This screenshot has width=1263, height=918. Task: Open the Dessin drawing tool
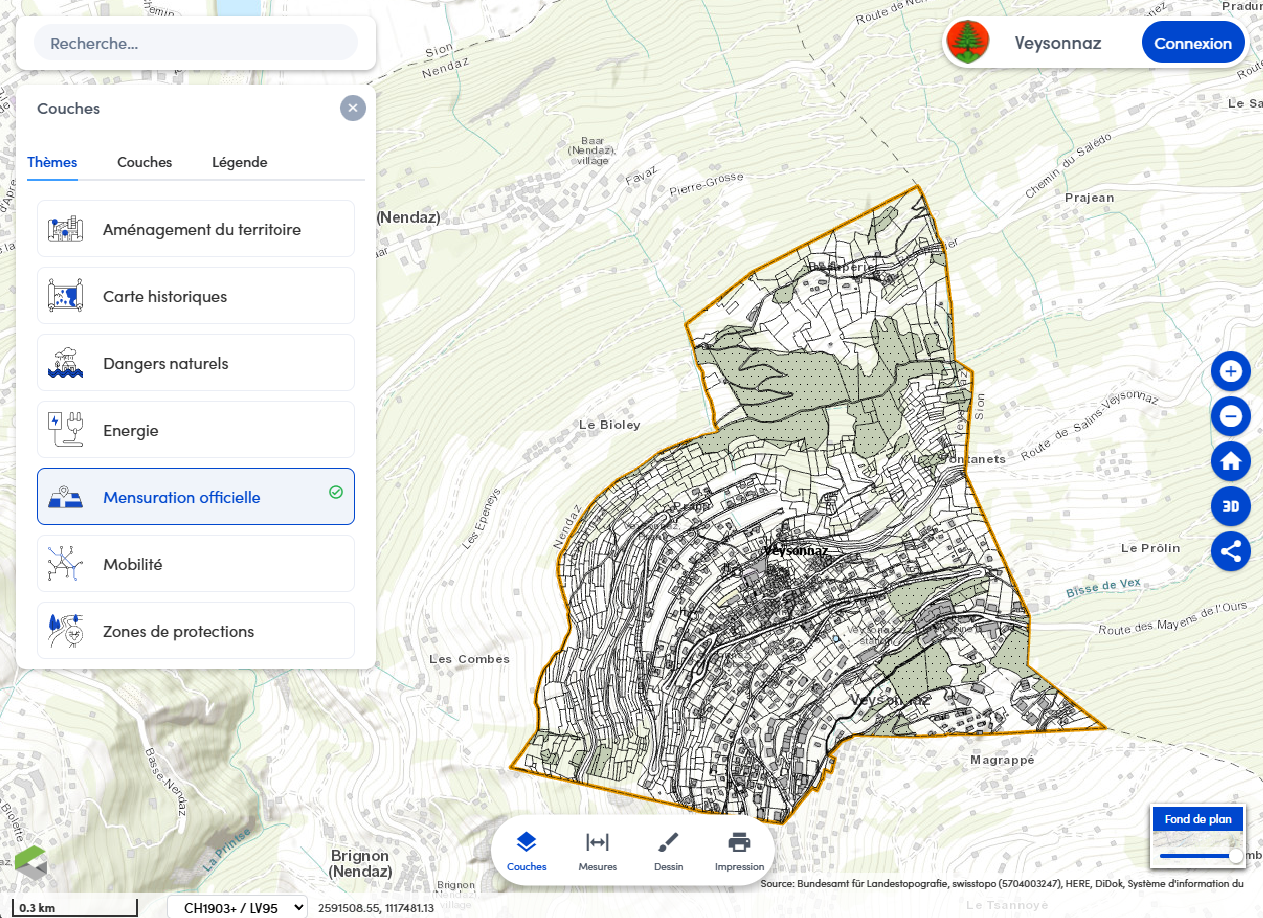tap(668, 850)
